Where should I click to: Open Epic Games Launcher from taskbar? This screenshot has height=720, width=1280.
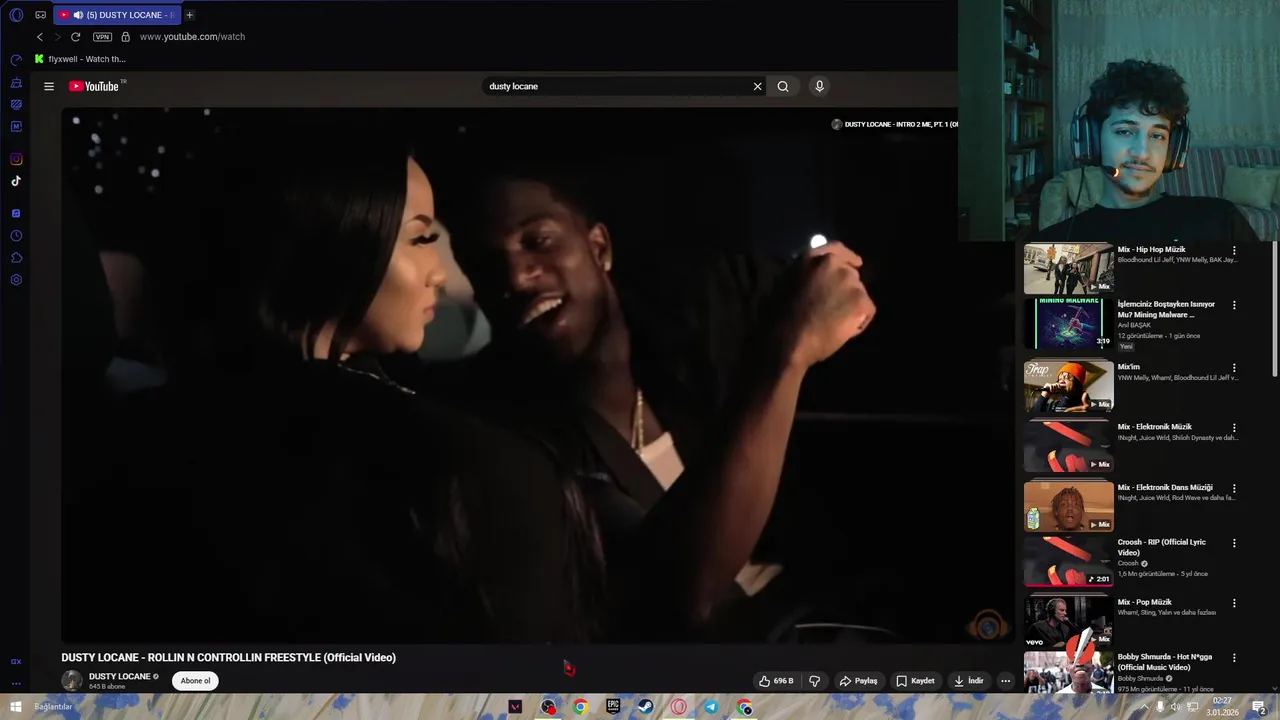pos(613,707)
